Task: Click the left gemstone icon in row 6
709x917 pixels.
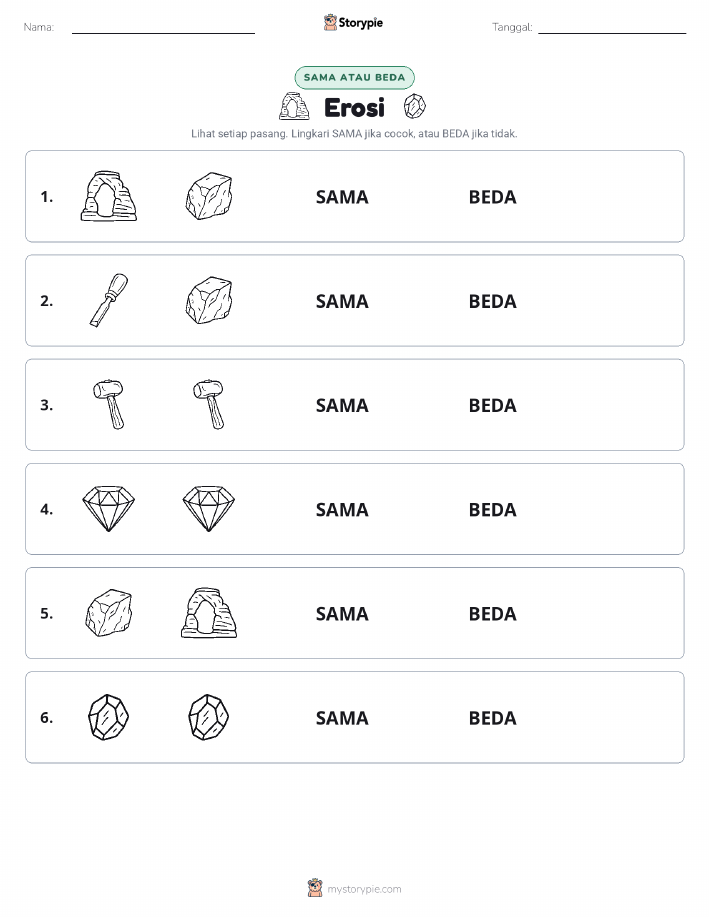Action: pos(109,717)
